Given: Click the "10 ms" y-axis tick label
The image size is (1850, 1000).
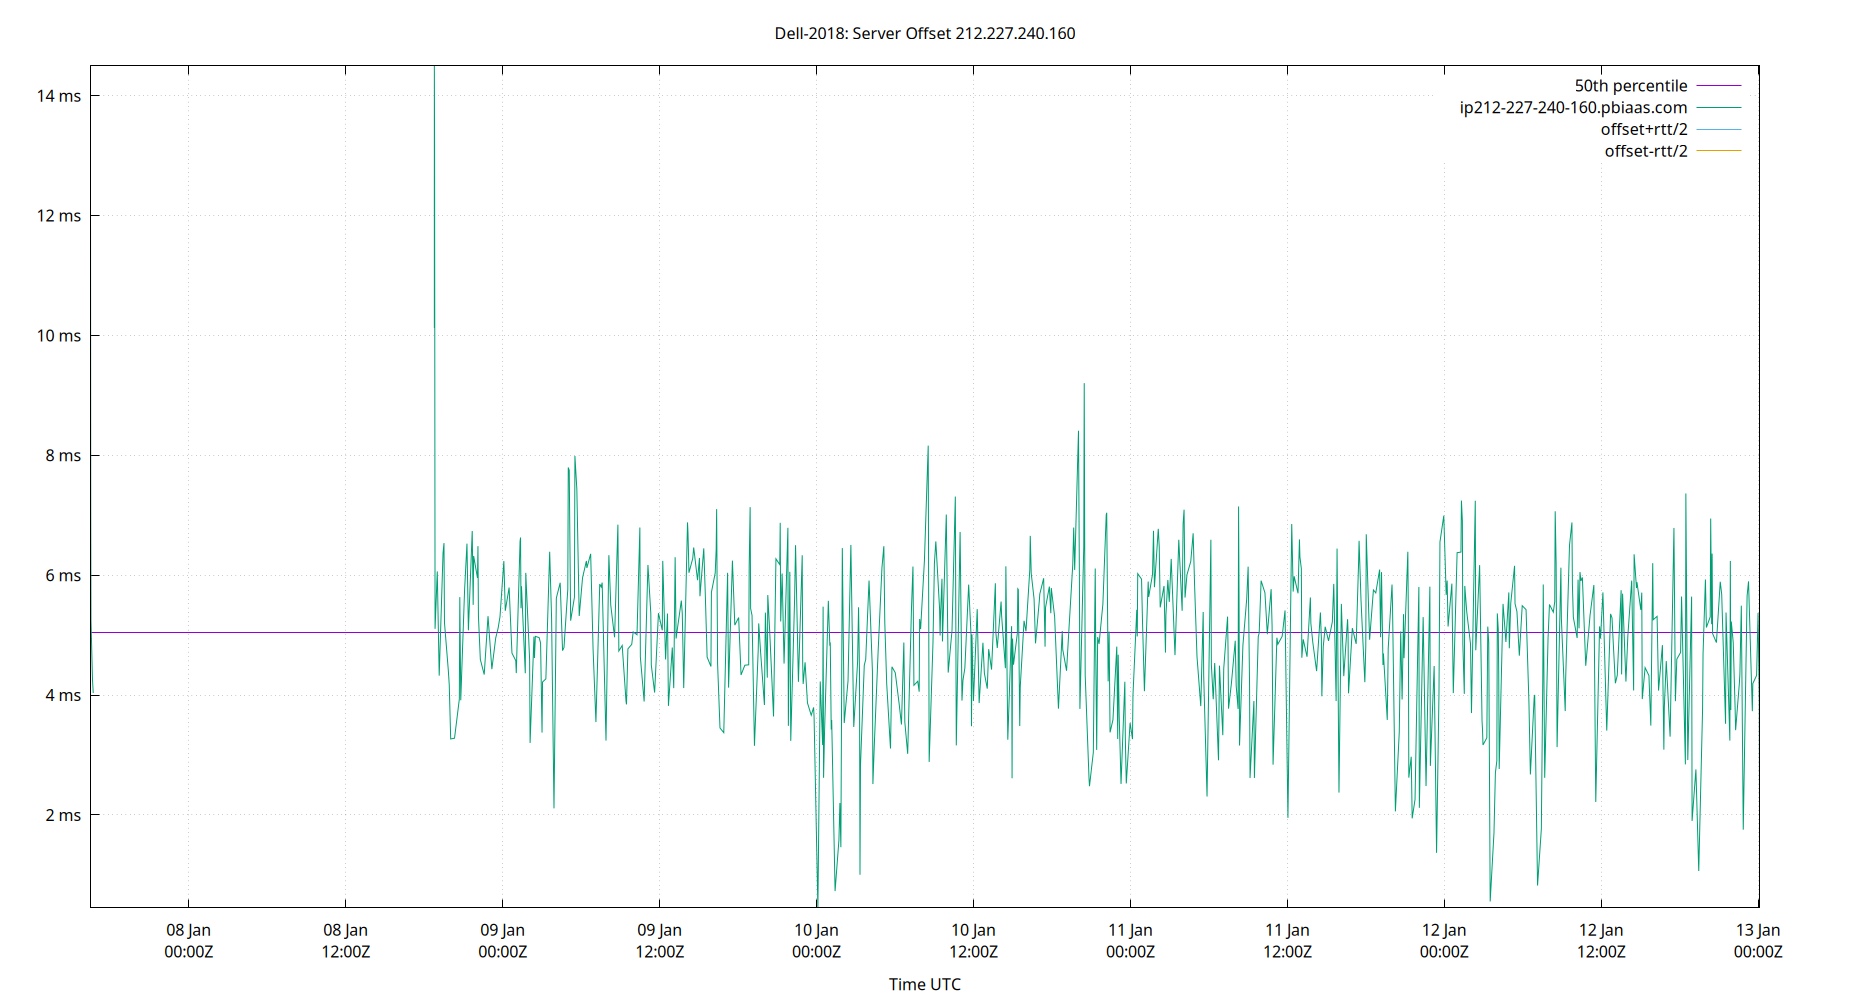Looking at the screenshot, I should [58, 336].
